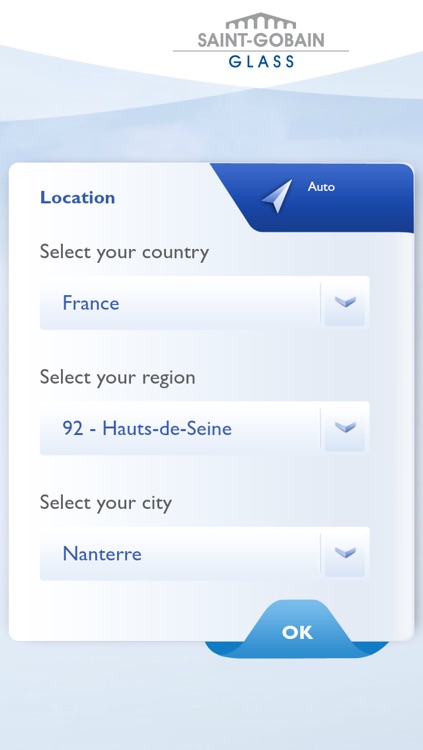Click the arched bridge icon above Saint-Gobain
This screenshot has height=750, width=423.
261,22
